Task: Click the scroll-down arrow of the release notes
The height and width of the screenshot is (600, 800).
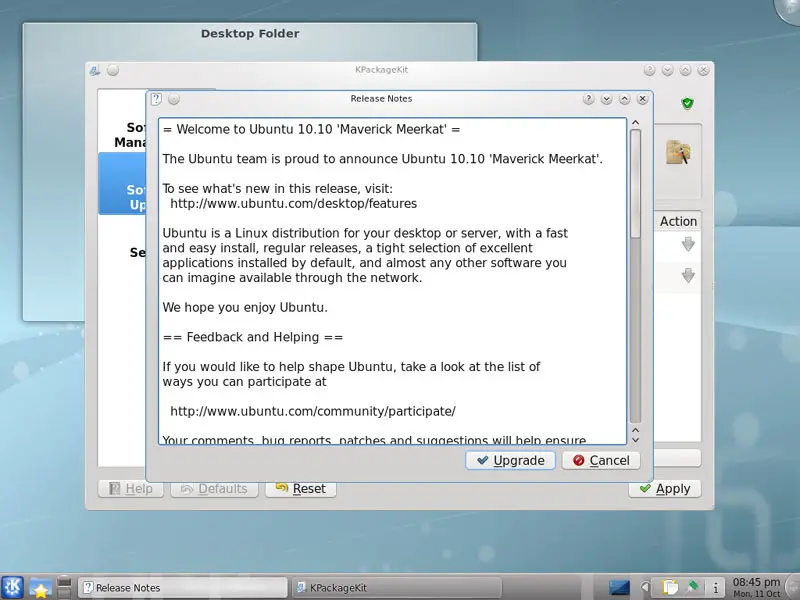Action: [x=635, y=440]
